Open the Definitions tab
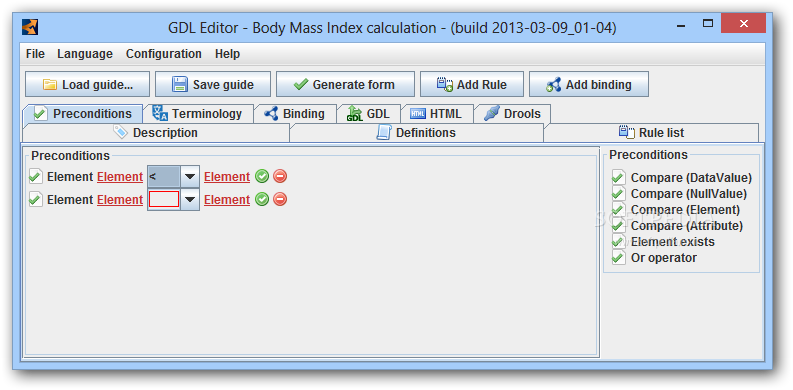Viewport: 793px width, 390px height. (x=416, y=133)
